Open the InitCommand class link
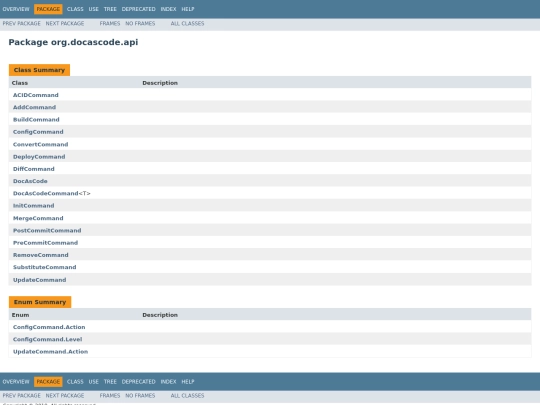The height and width of the screenshot is (405, 540). coord(33,206)
